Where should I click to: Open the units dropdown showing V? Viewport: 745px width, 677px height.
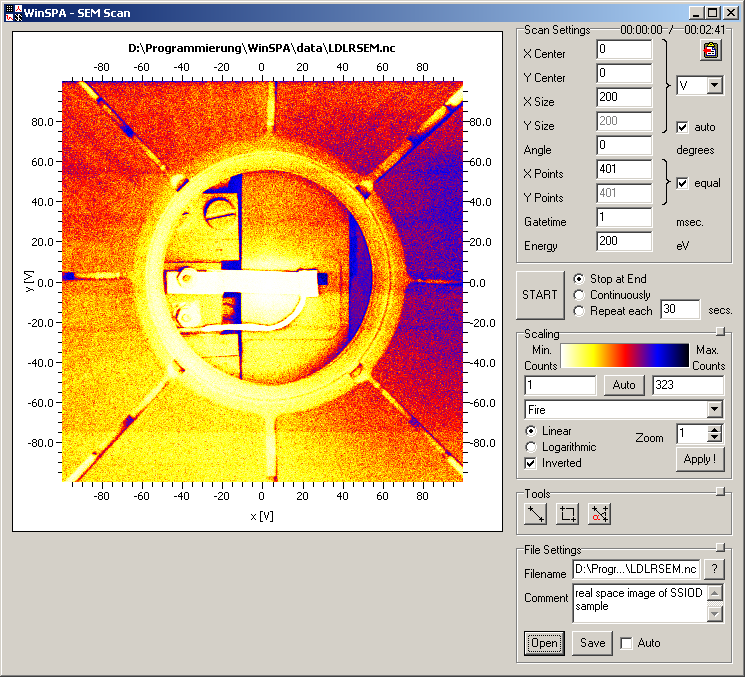click(x=713, y=86)
